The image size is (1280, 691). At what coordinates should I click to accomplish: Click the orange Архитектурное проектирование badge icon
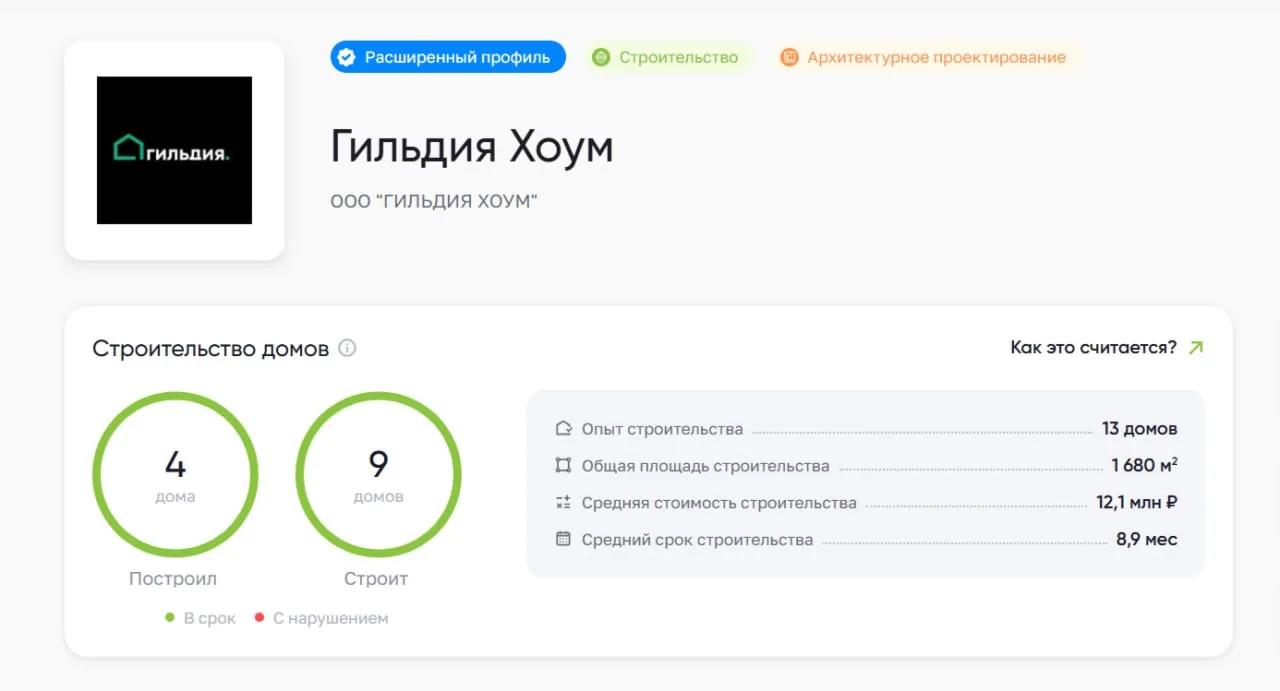point(789,57)
